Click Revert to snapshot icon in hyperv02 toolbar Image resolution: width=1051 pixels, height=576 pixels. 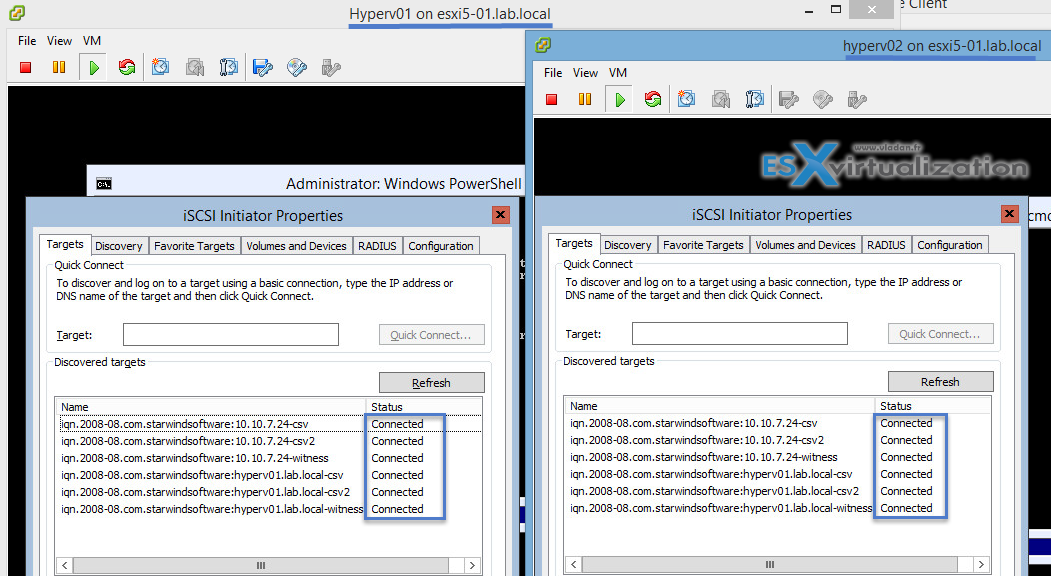721,99
